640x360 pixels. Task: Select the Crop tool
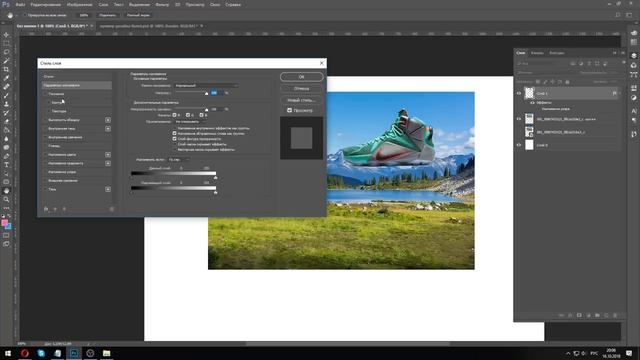pyautogui.click(x=6, y=69)
